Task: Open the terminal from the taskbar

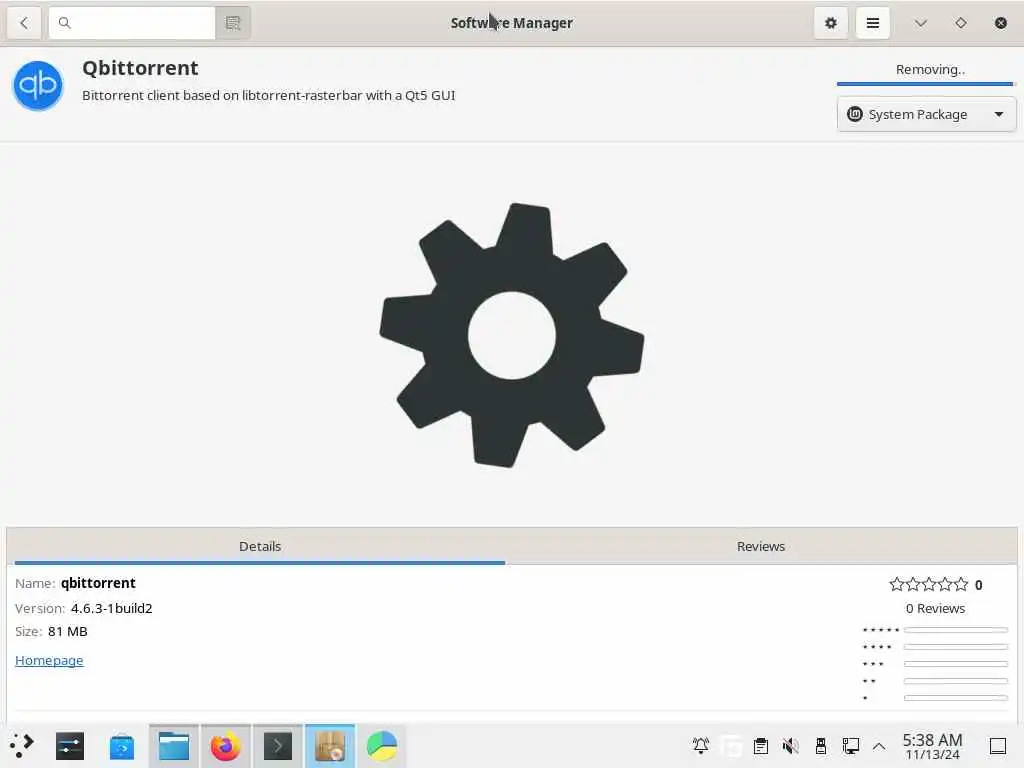Action: pyautogui.click(x=278, y=746)
